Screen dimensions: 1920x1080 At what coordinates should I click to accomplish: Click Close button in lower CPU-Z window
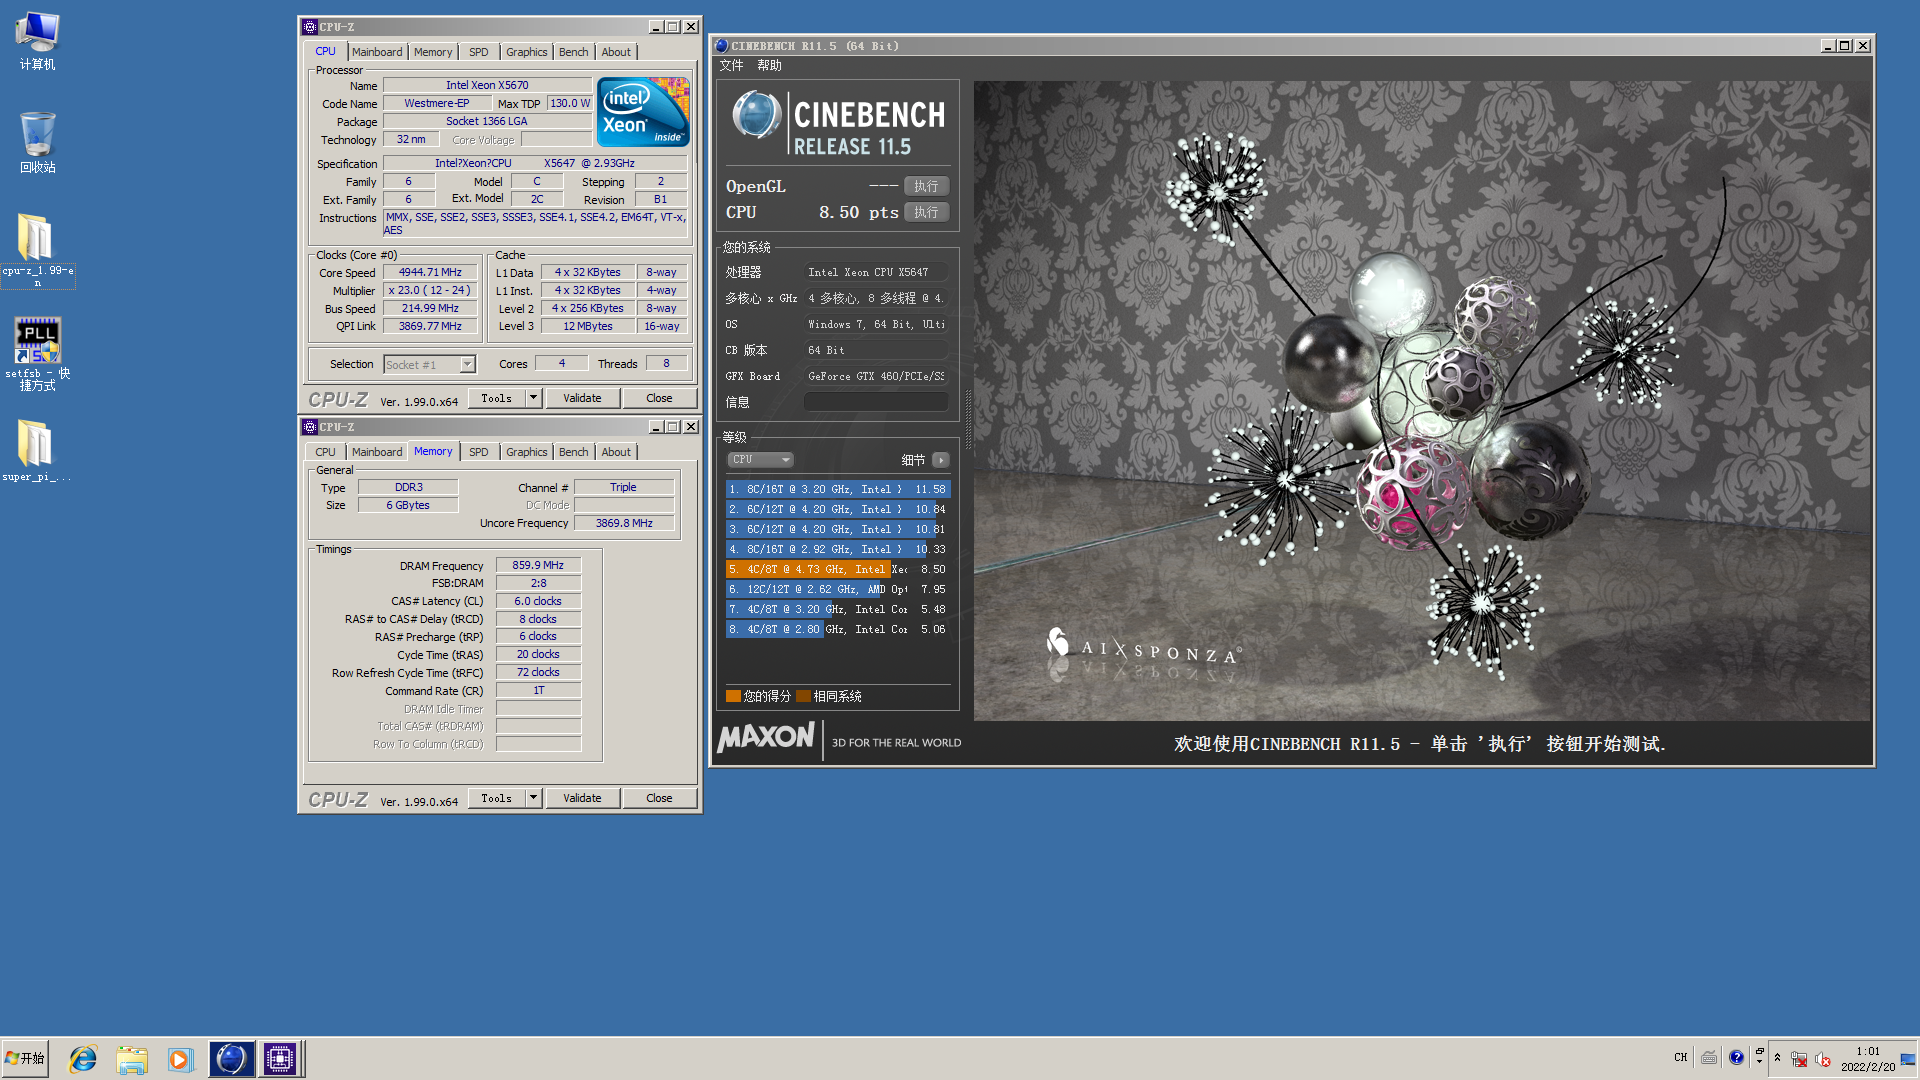point(659,798)
